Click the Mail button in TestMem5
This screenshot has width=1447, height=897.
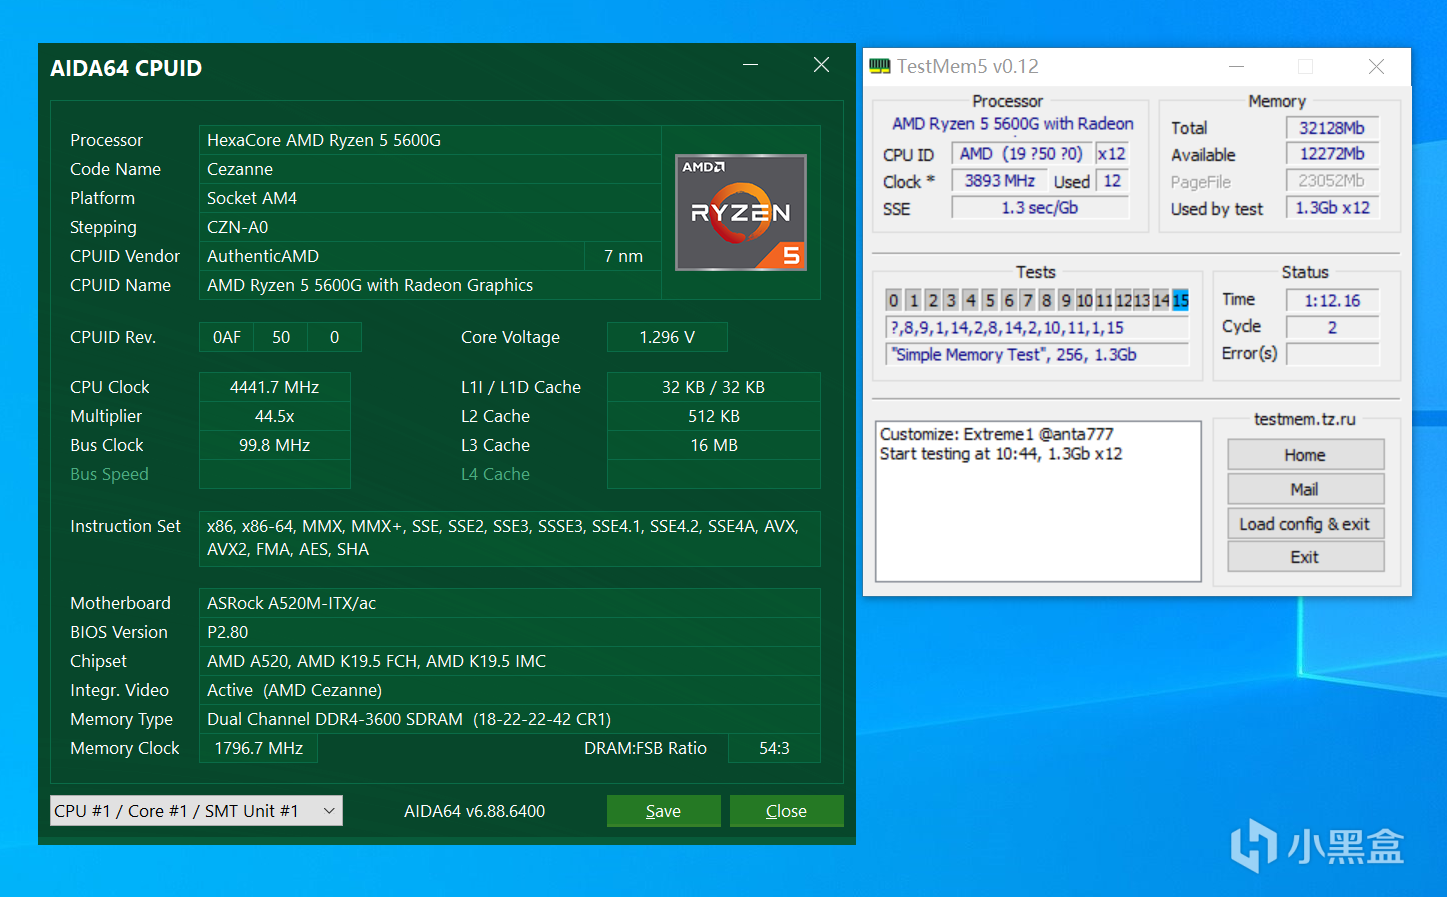1306,489
